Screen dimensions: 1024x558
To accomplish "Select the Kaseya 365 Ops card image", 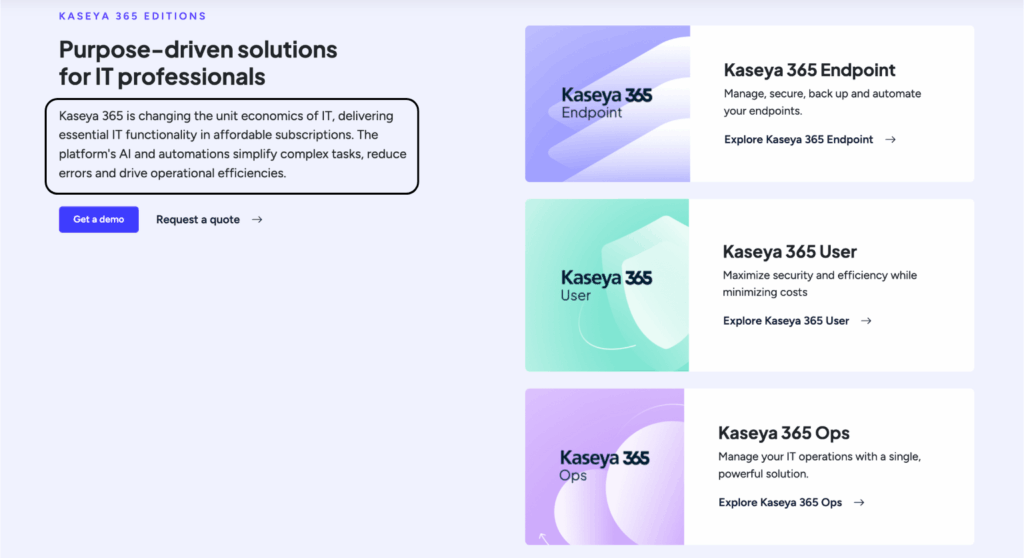I will (605, 467).
